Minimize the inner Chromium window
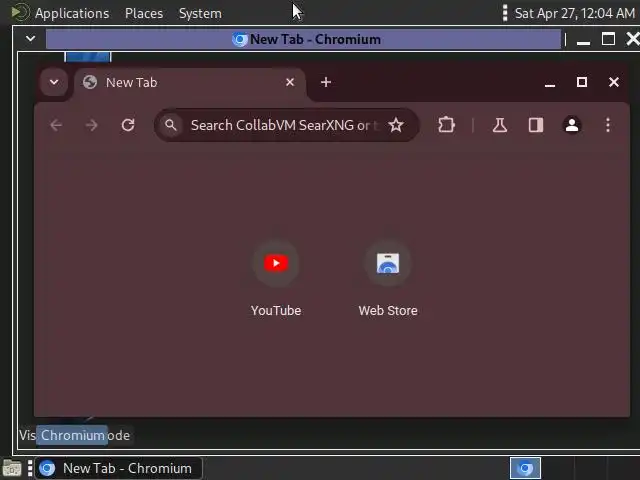Image resolution: width=640 pixels, height=480 pixels. click(550, 83)
